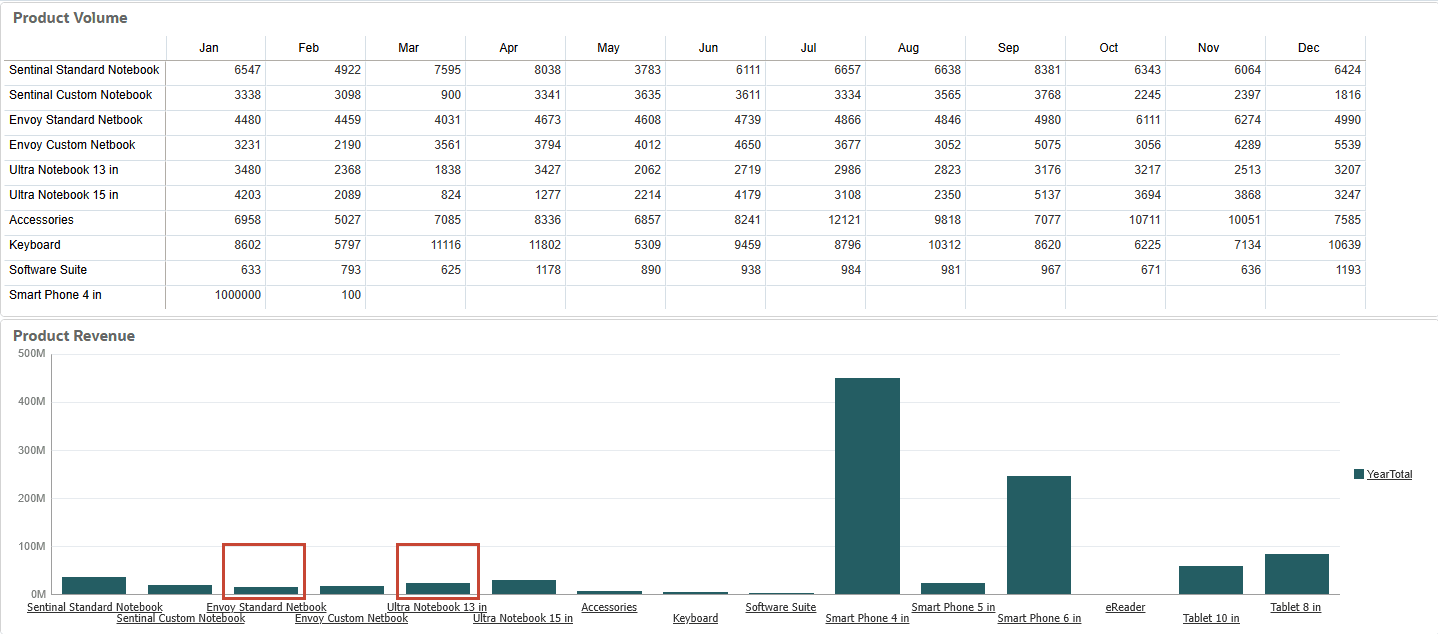Select the Tablet 8 in link
This screenshot has width=1438, height=634.
pos(1294,607)
